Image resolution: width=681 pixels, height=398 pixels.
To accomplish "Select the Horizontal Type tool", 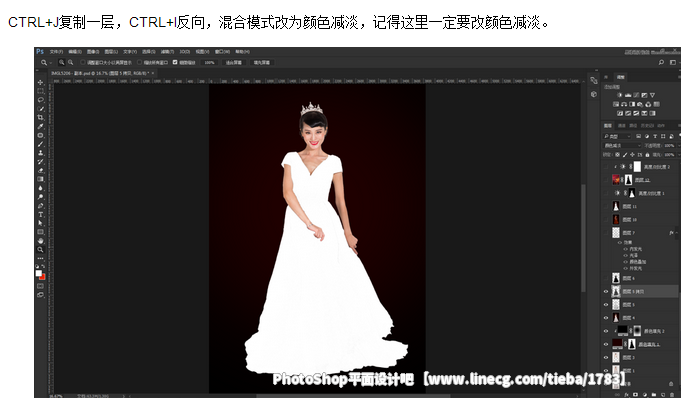I will [40, 215].
